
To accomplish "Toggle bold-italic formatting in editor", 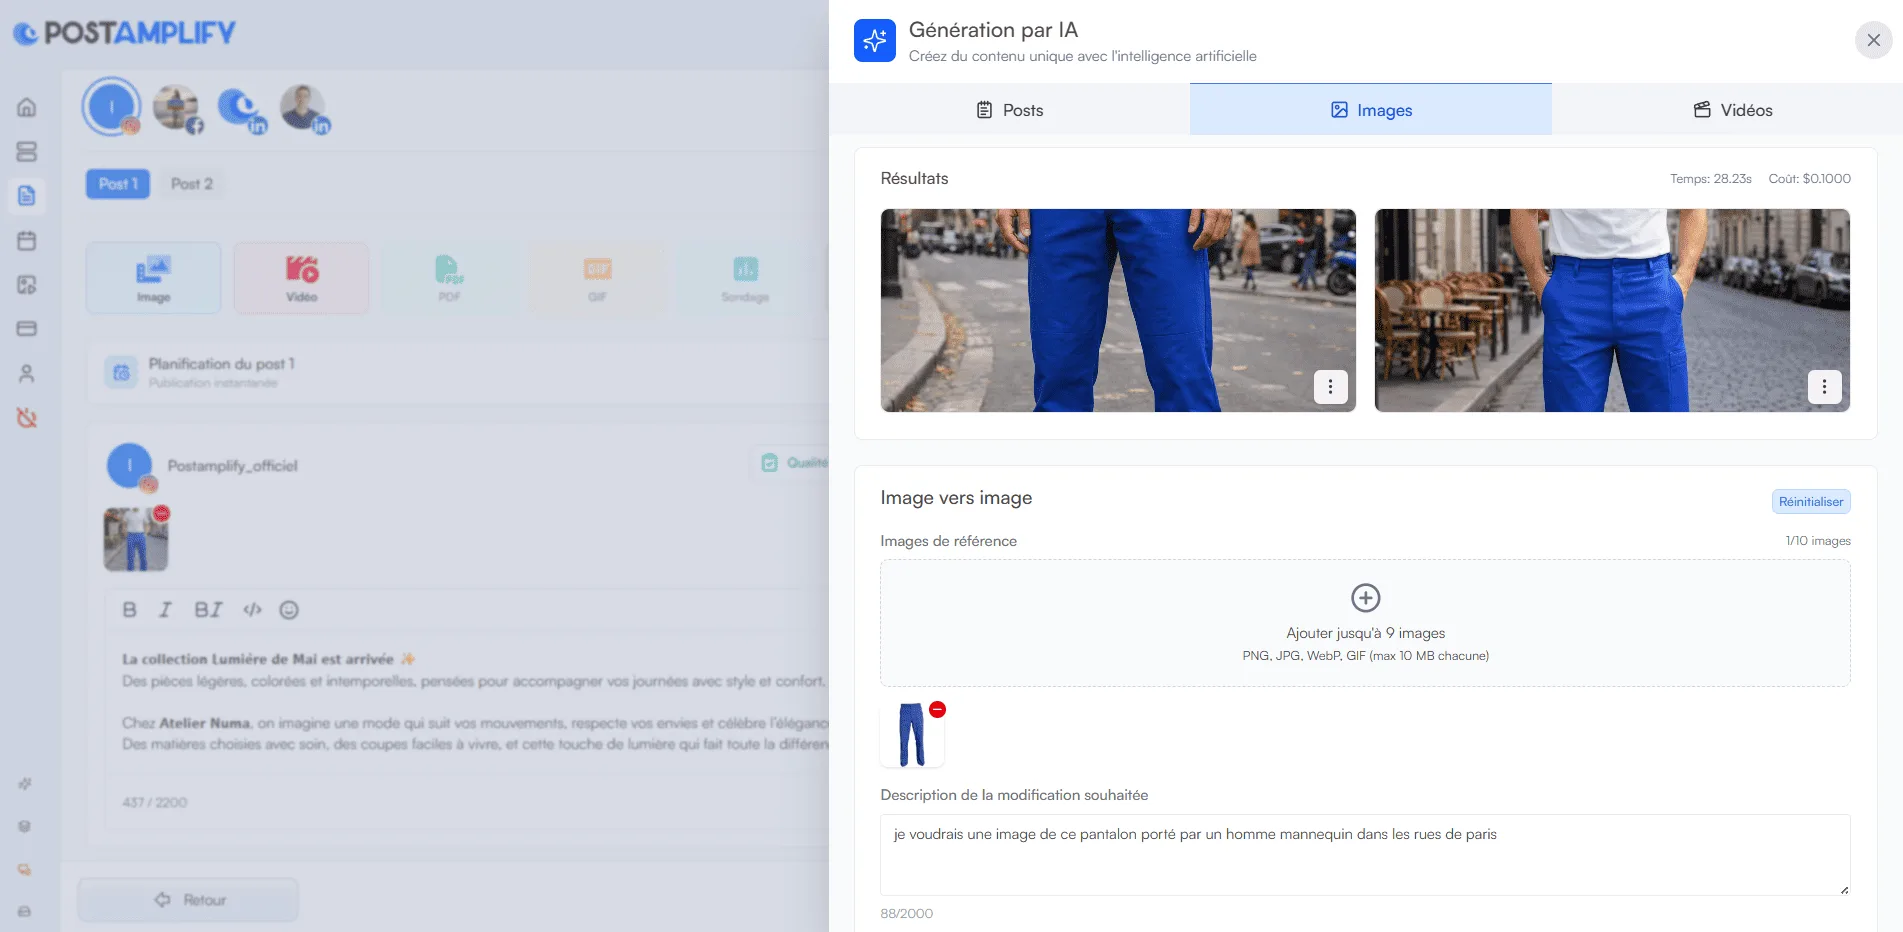I will (208, 610).
